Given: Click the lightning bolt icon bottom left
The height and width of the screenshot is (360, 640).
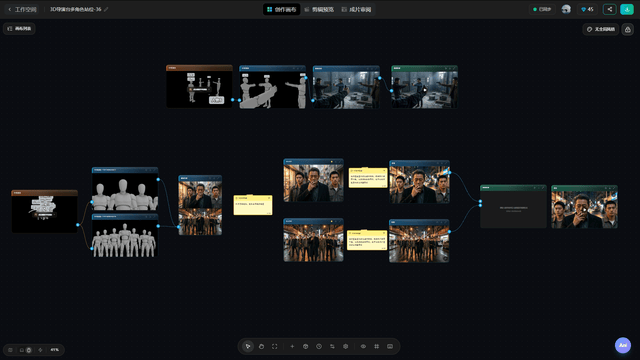Looking at the screenshot, I should pyautogui.click(x=40, y=350).
